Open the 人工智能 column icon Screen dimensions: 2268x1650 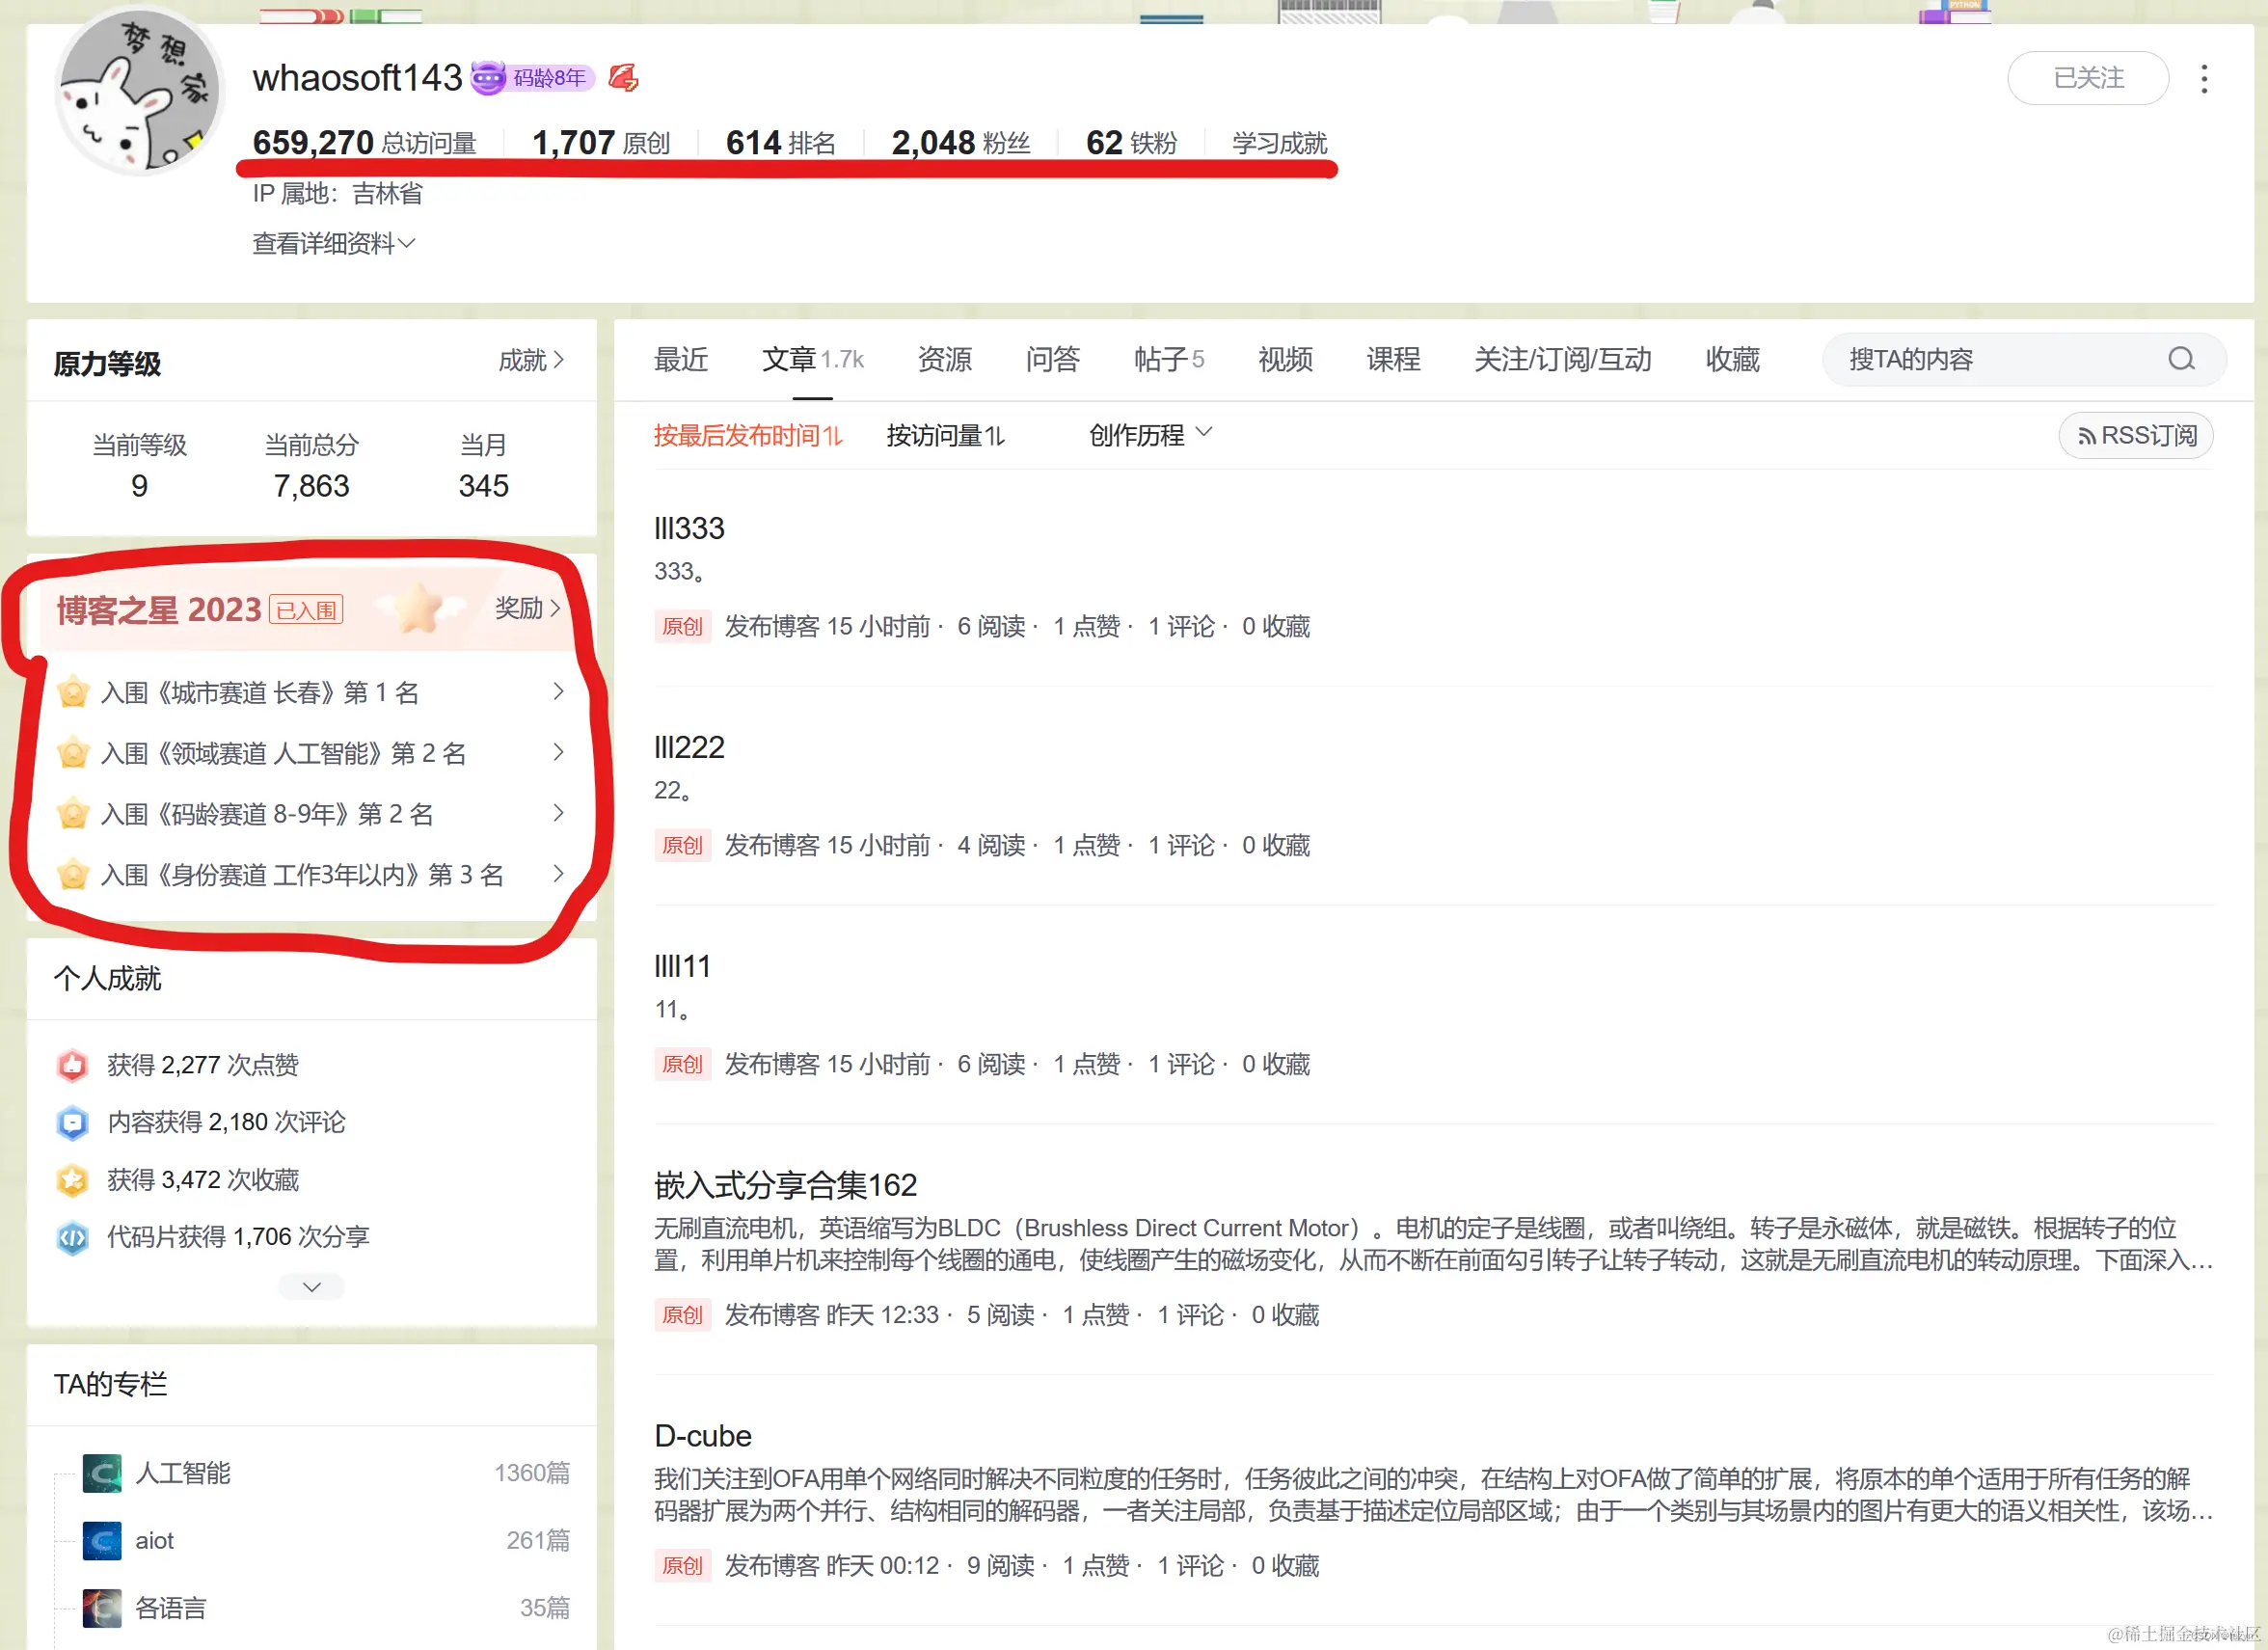102,1473
